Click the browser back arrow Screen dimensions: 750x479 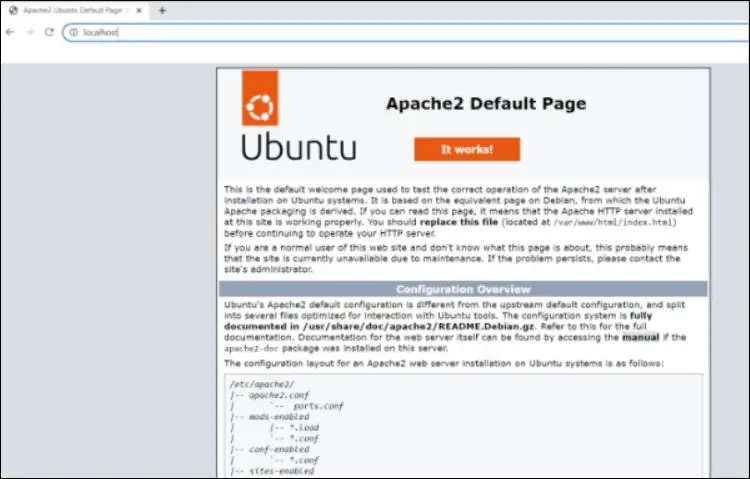point(10,32)
